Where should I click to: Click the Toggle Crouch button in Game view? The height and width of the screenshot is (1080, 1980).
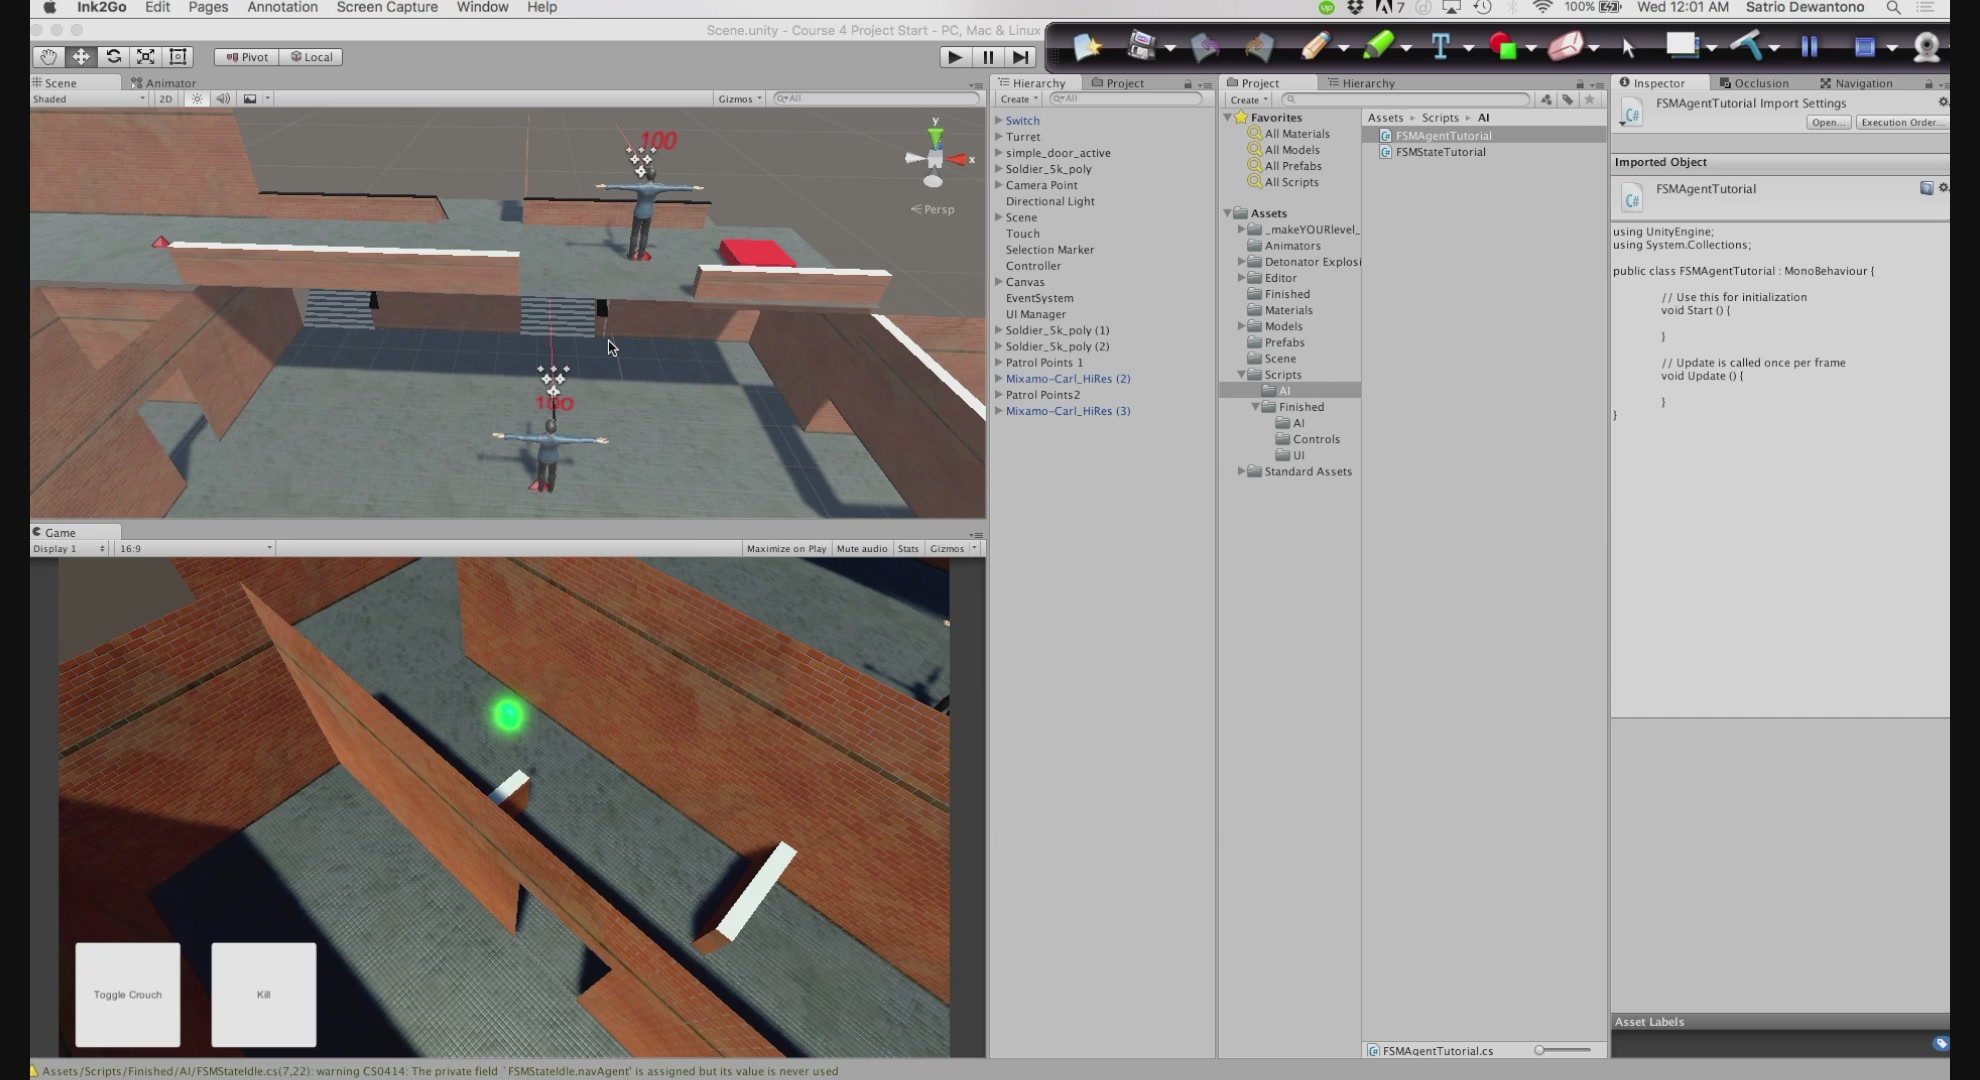click(x=128, y=994)
